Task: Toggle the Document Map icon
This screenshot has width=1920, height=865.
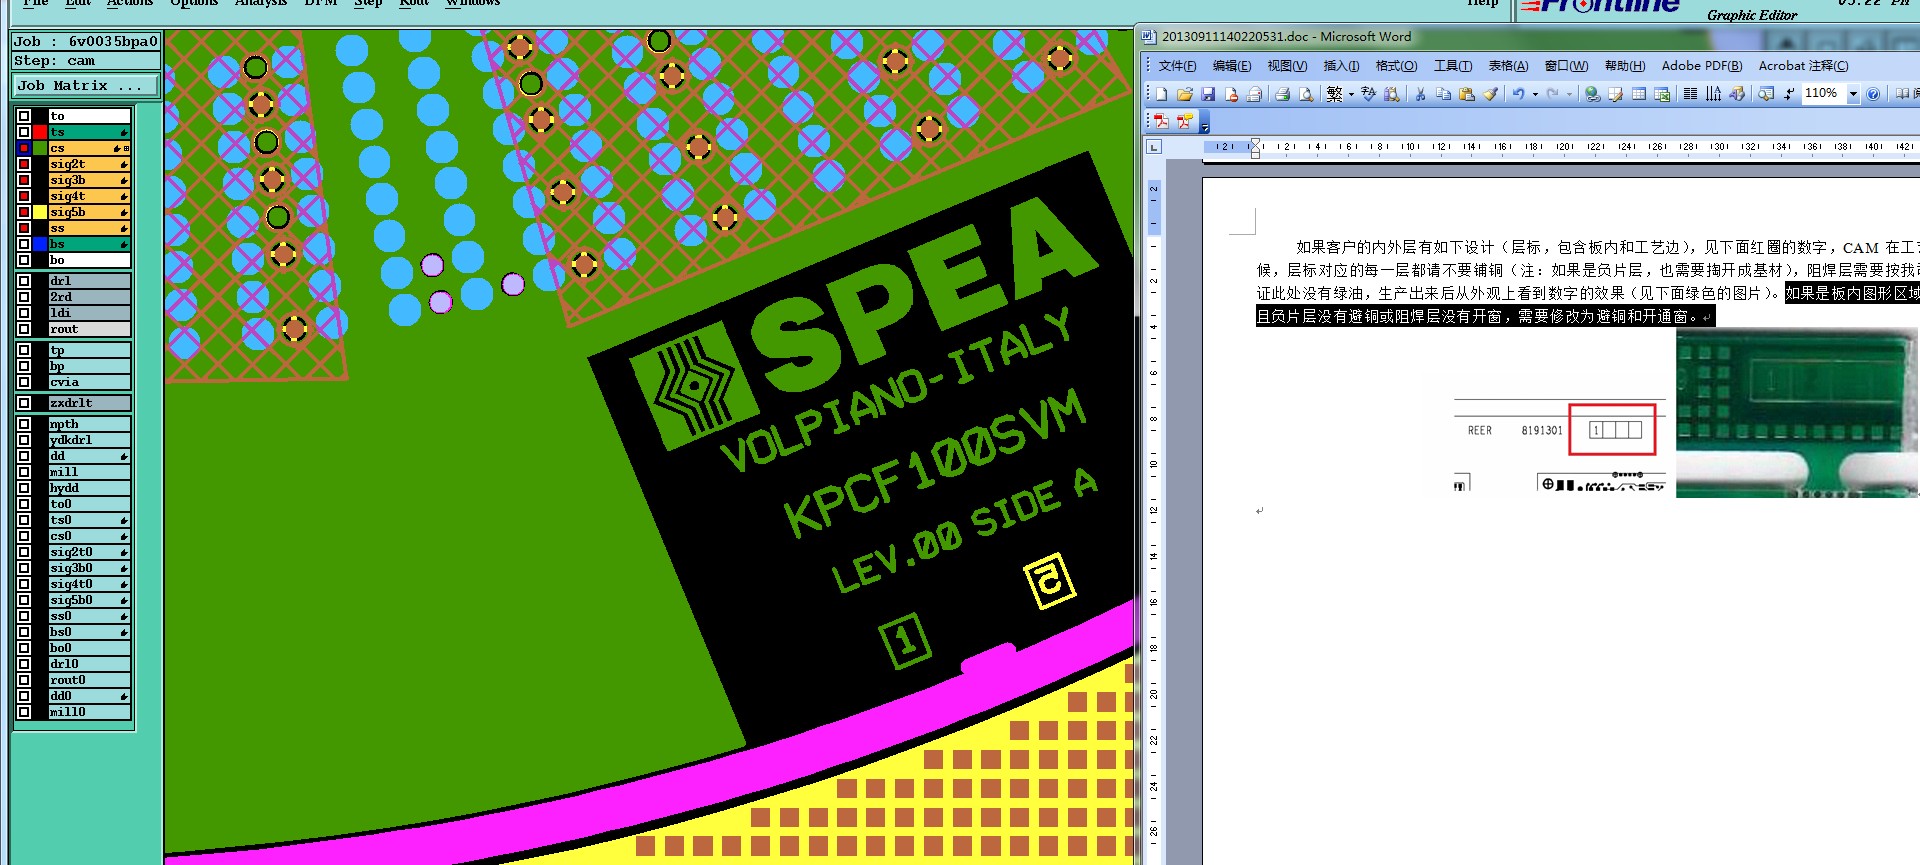Action: click(x=1766, y=94)
